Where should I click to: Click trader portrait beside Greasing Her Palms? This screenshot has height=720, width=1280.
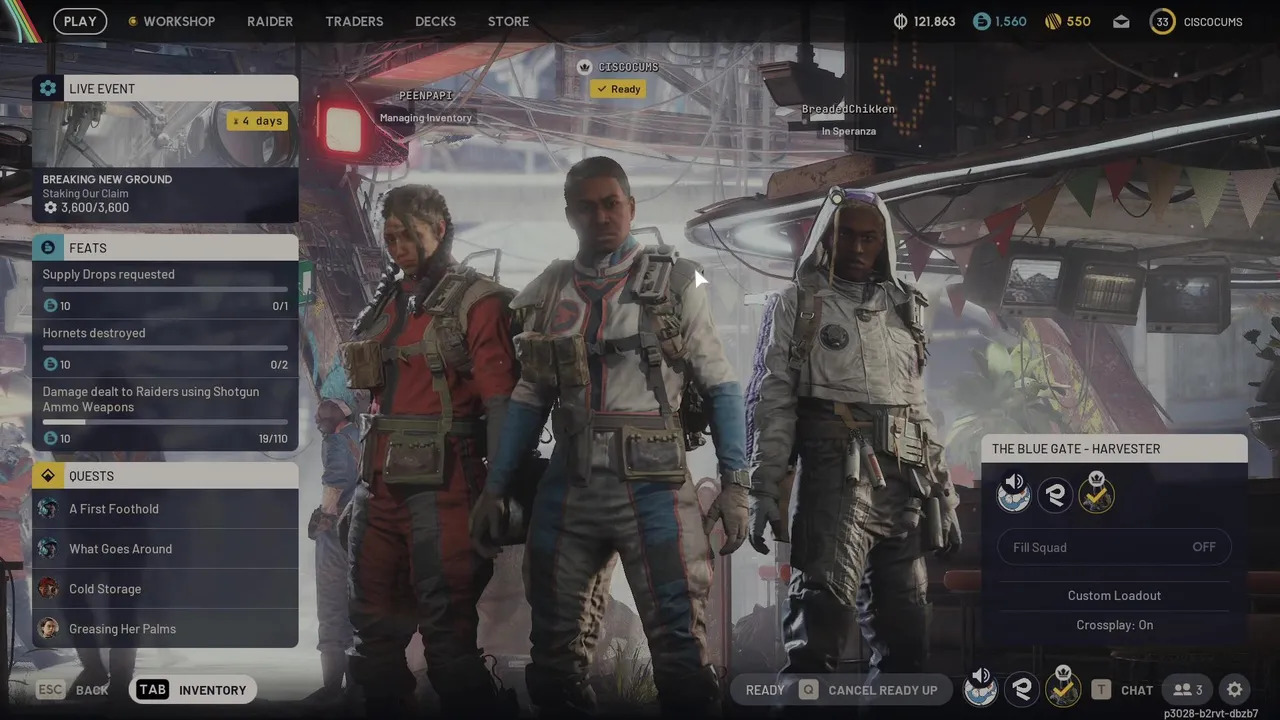[x=48, y=629]
